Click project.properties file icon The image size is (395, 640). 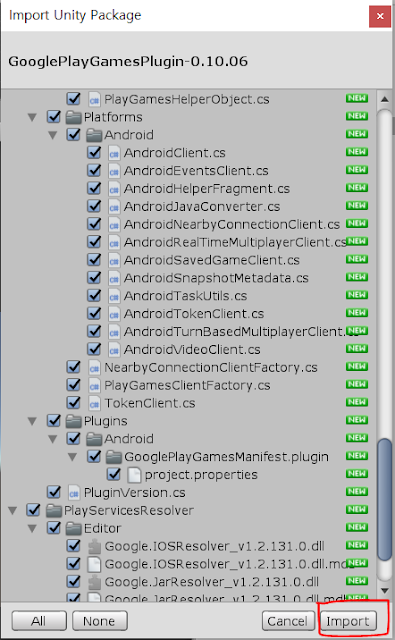point(134,475)
